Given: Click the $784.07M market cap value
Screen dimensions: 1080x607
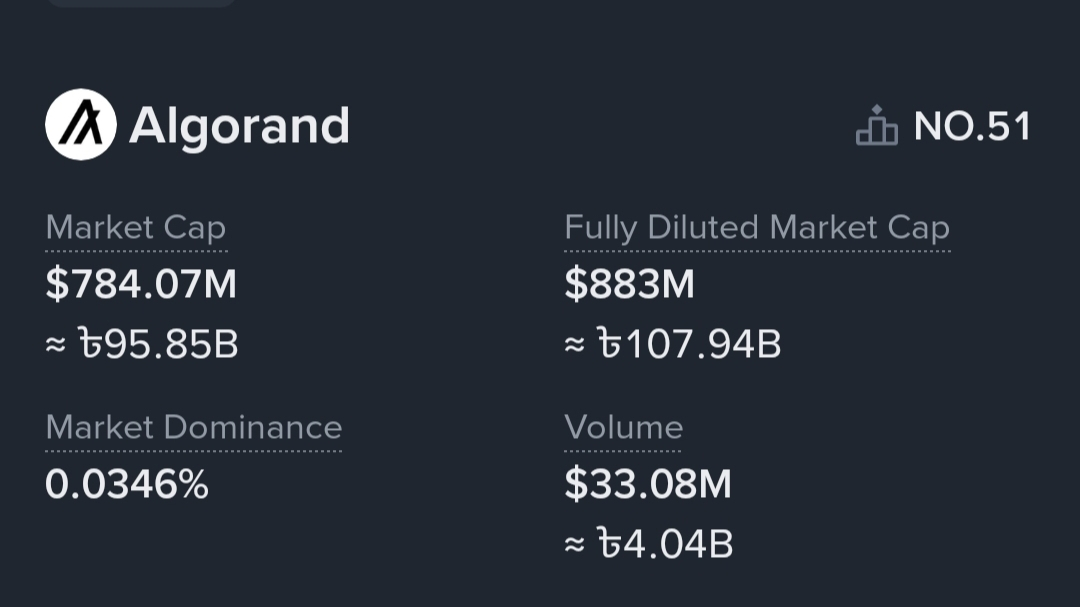Looking at the screenshot, I should click(x=141, y=285).
